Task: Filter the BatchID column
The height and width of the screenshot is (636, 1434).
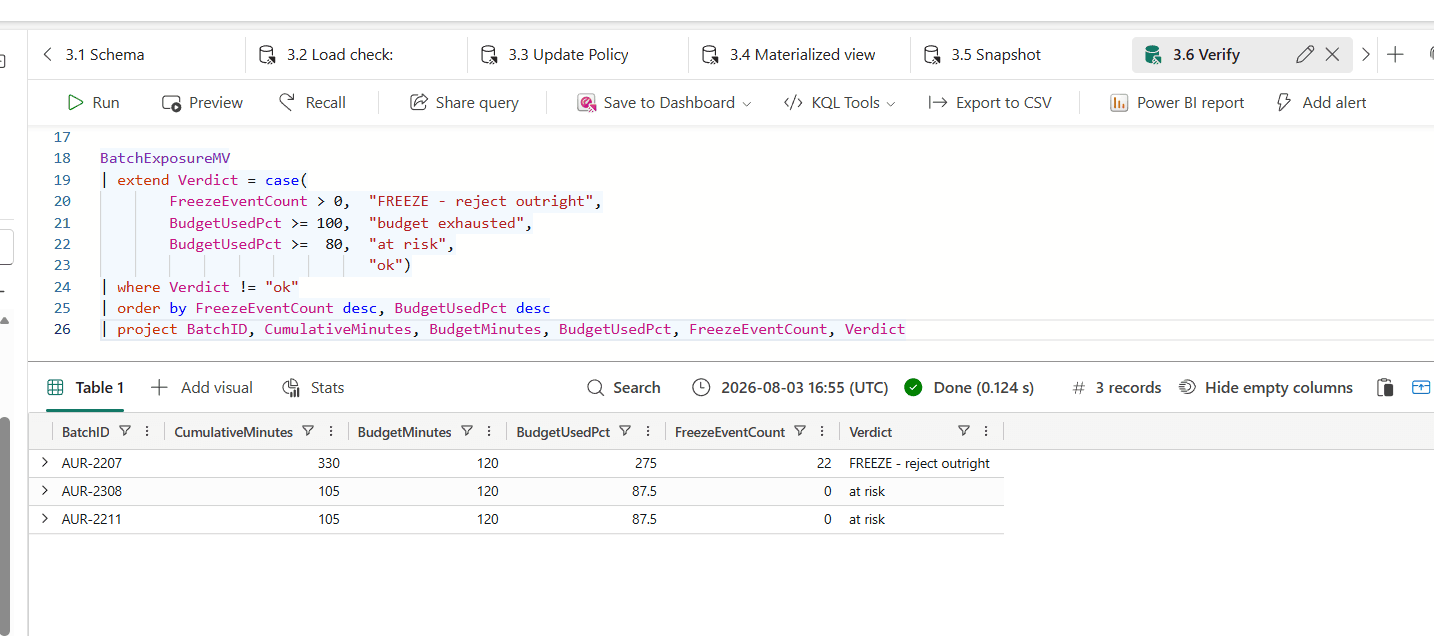Action: click(125, 431)
